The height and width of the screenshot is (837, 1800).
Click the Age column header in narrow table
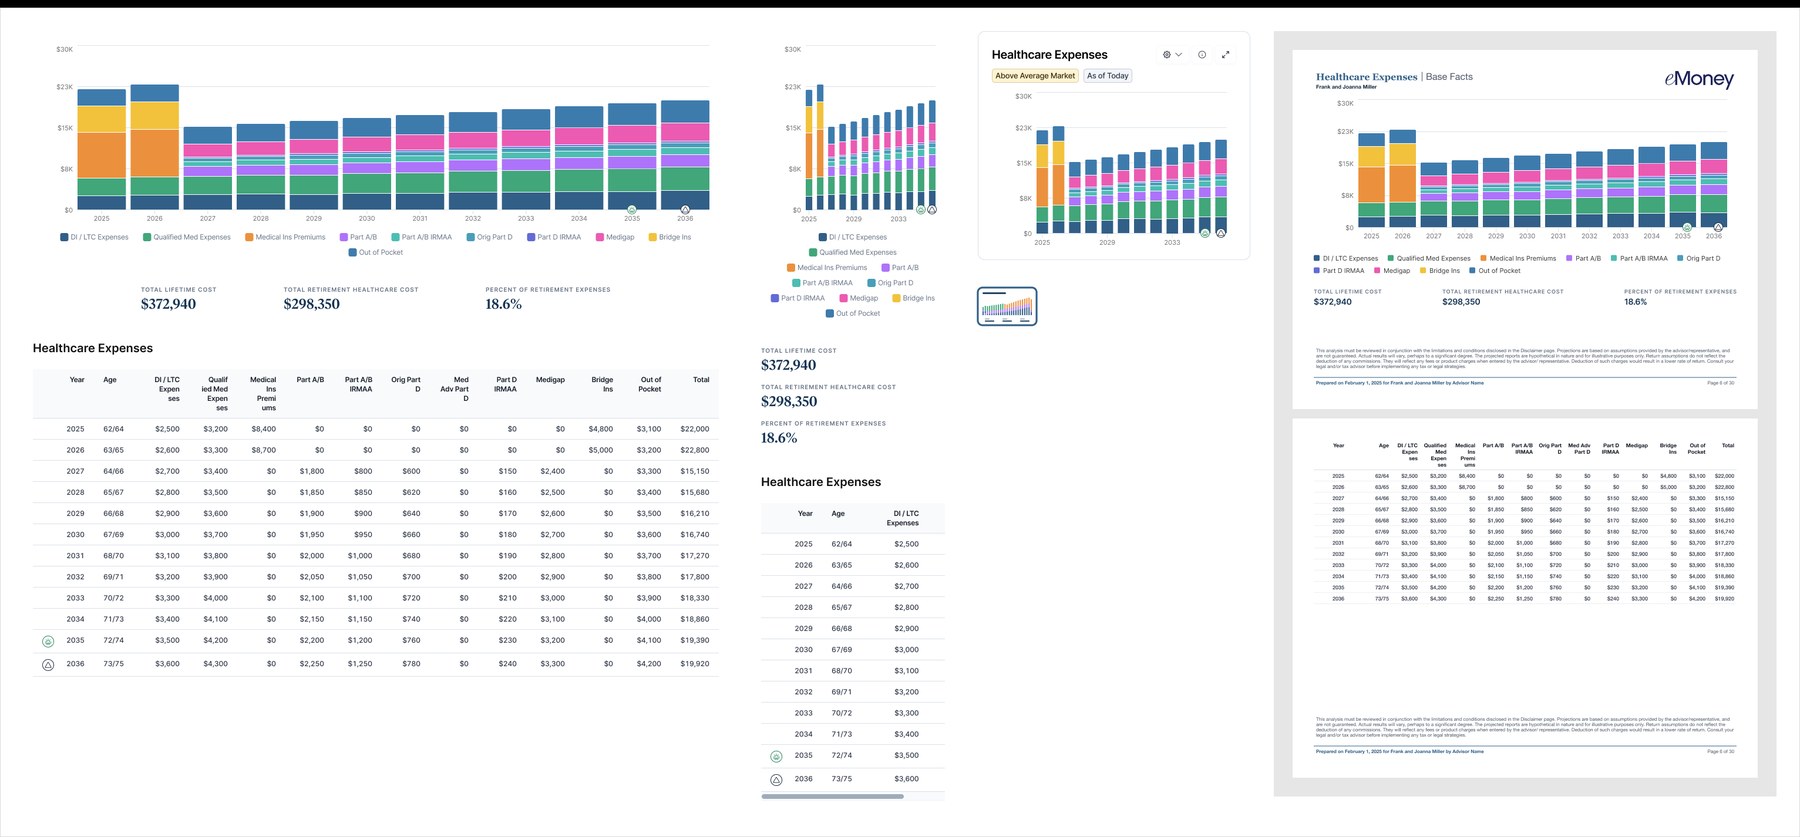point(838,514)
